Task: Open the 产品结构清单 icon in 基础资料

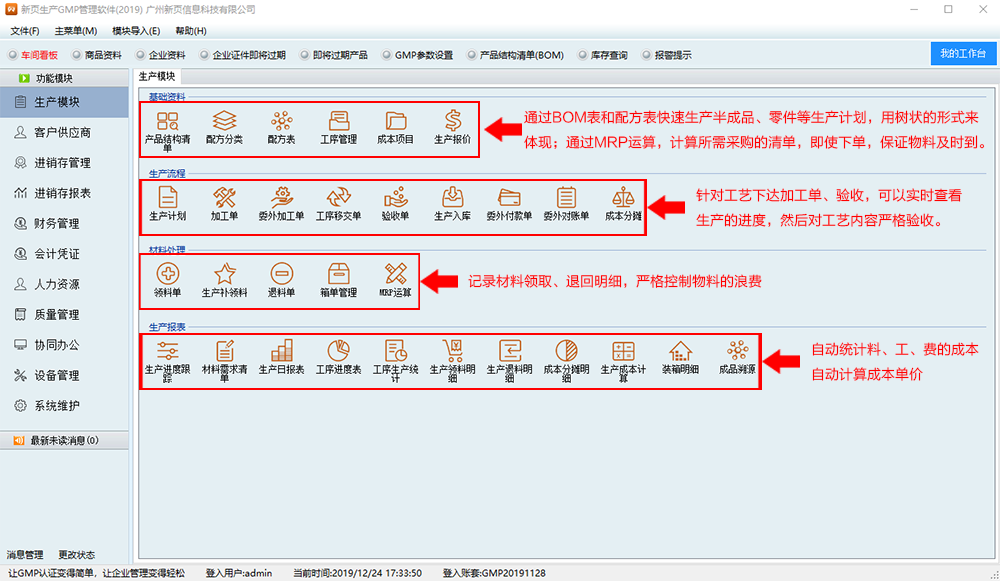Action: pos(168,123)
